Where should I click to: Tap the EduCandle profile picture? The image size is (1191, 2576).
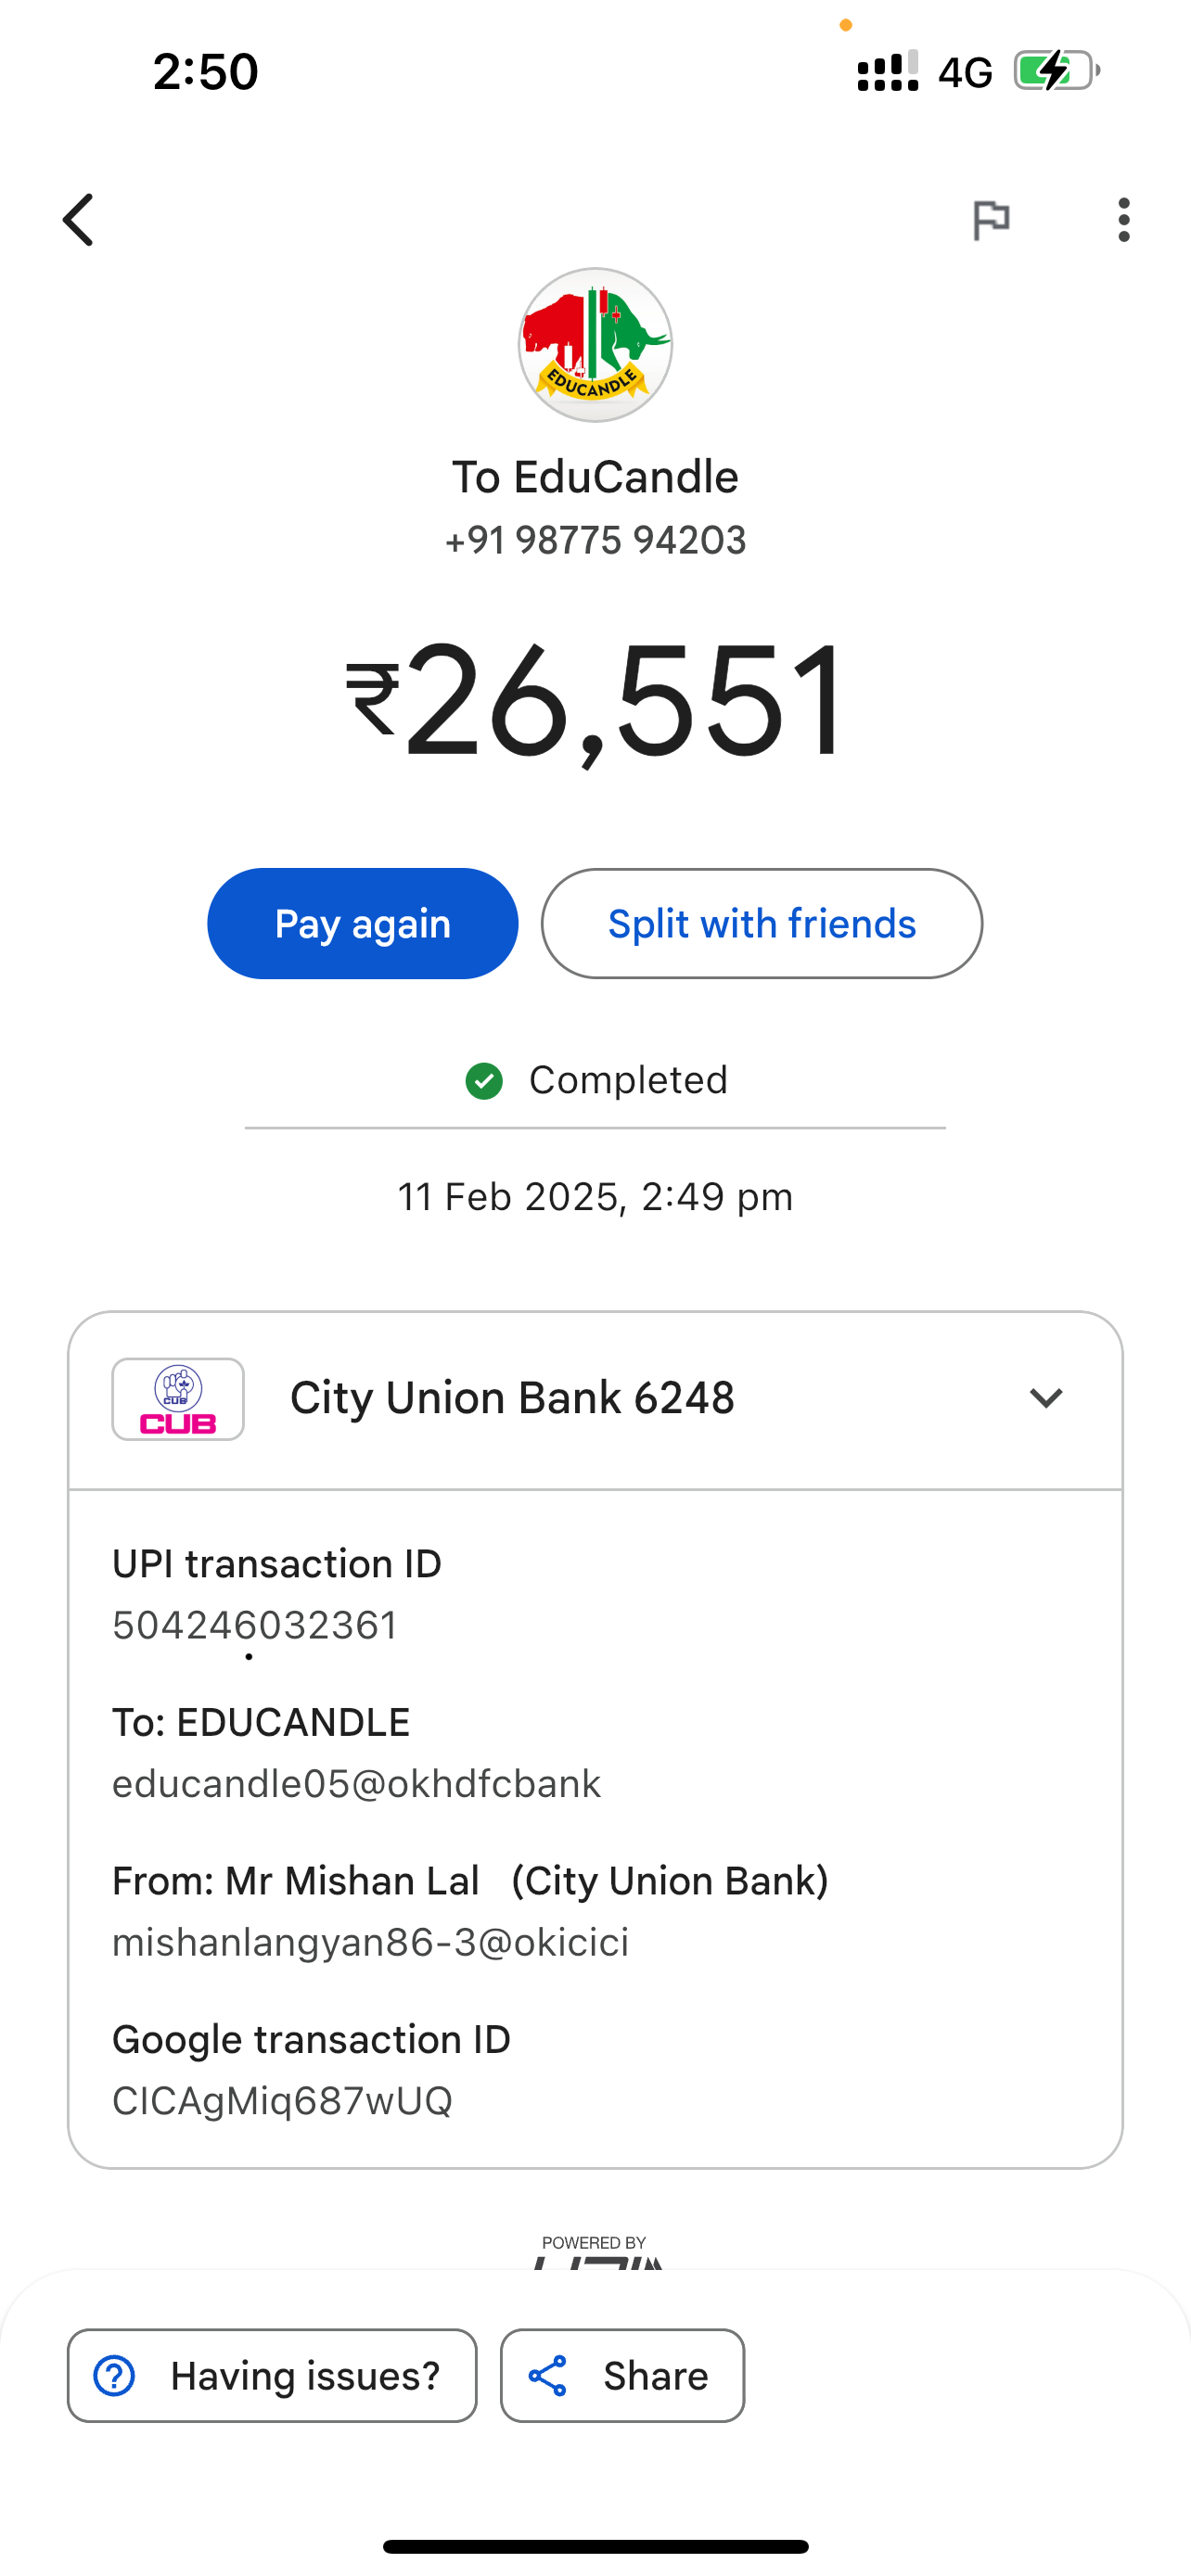tap(595, 345)
